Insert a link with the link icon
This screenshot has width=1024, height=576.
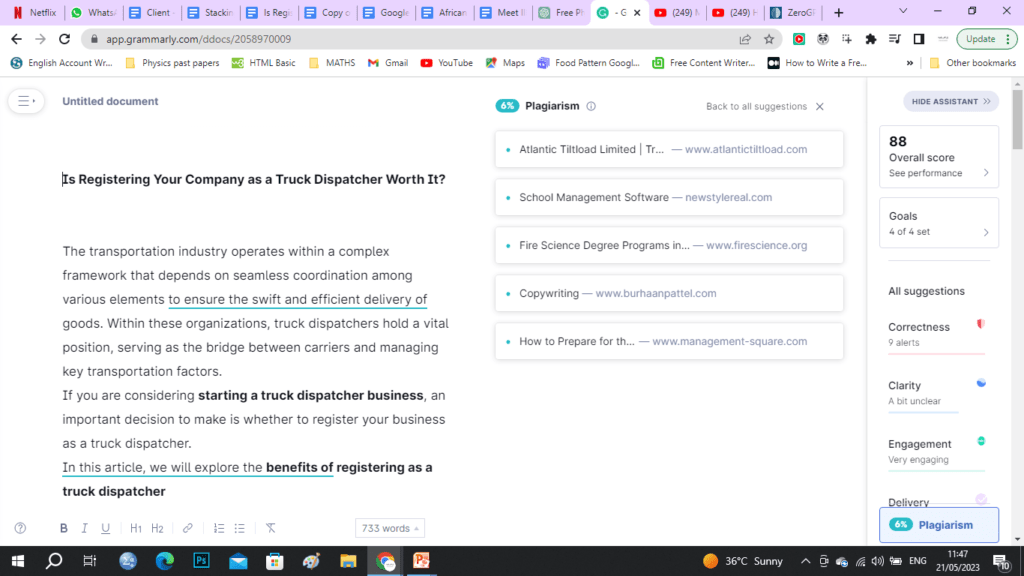click(x=188, y=528)
